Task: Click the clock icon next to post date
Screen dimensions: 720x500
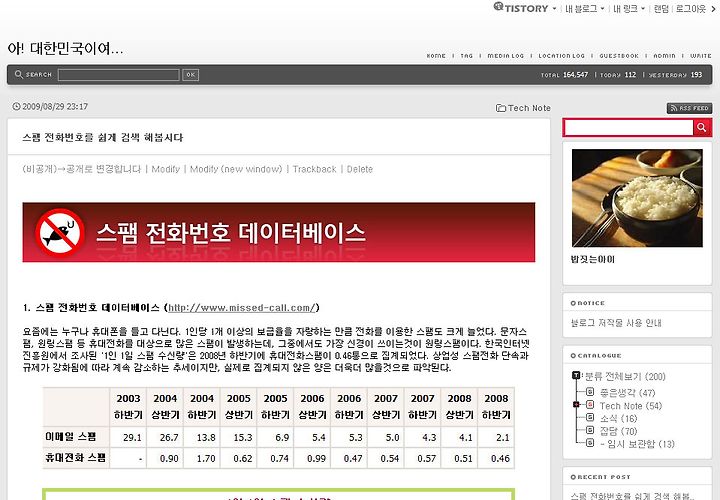Action: (x=17, y=107)
